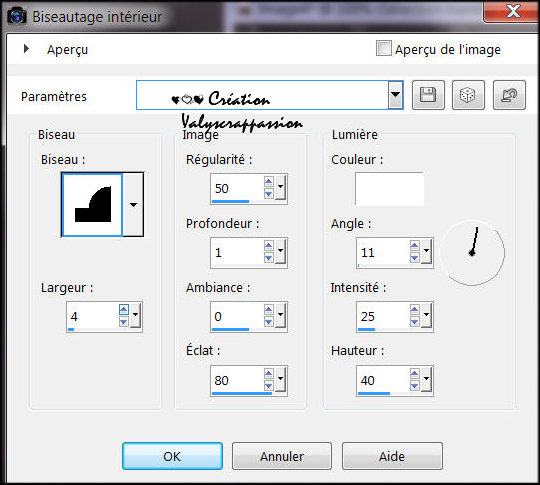Enable the Aperçu de l'image checkbox
Viewport: 540px width, 485px height.
pyautogui.click(x=384, y=48)
